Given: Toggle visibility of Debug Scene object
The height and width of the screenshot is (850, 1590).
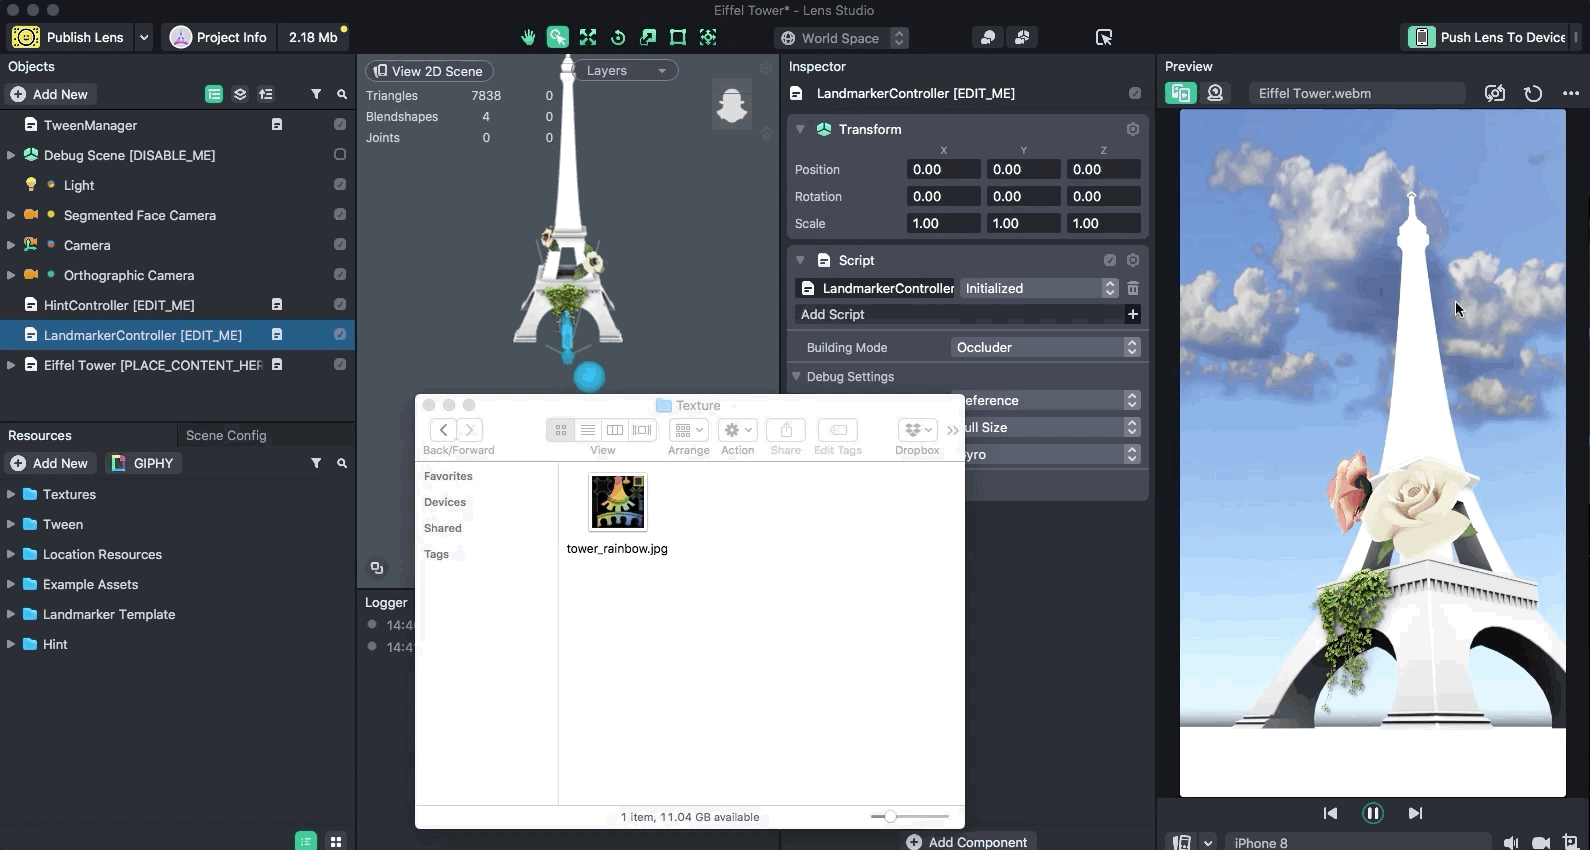Looking at the screenshot, I should (x=340, y=155).
